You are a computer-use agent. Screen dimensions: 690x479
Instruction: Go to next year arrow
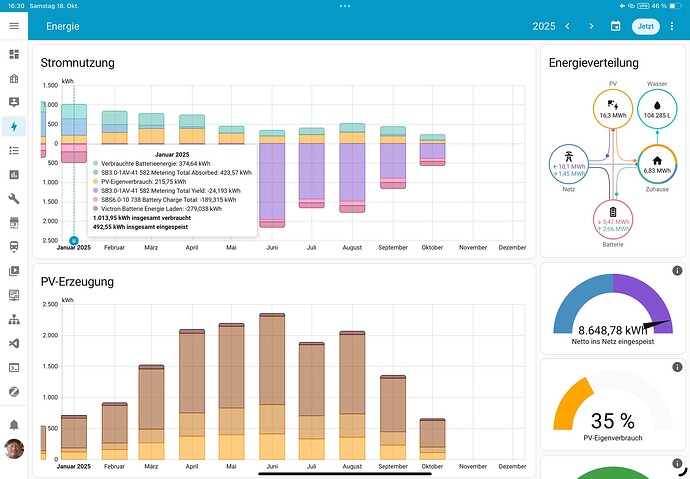pyautogui.click(x=591, y=26)
